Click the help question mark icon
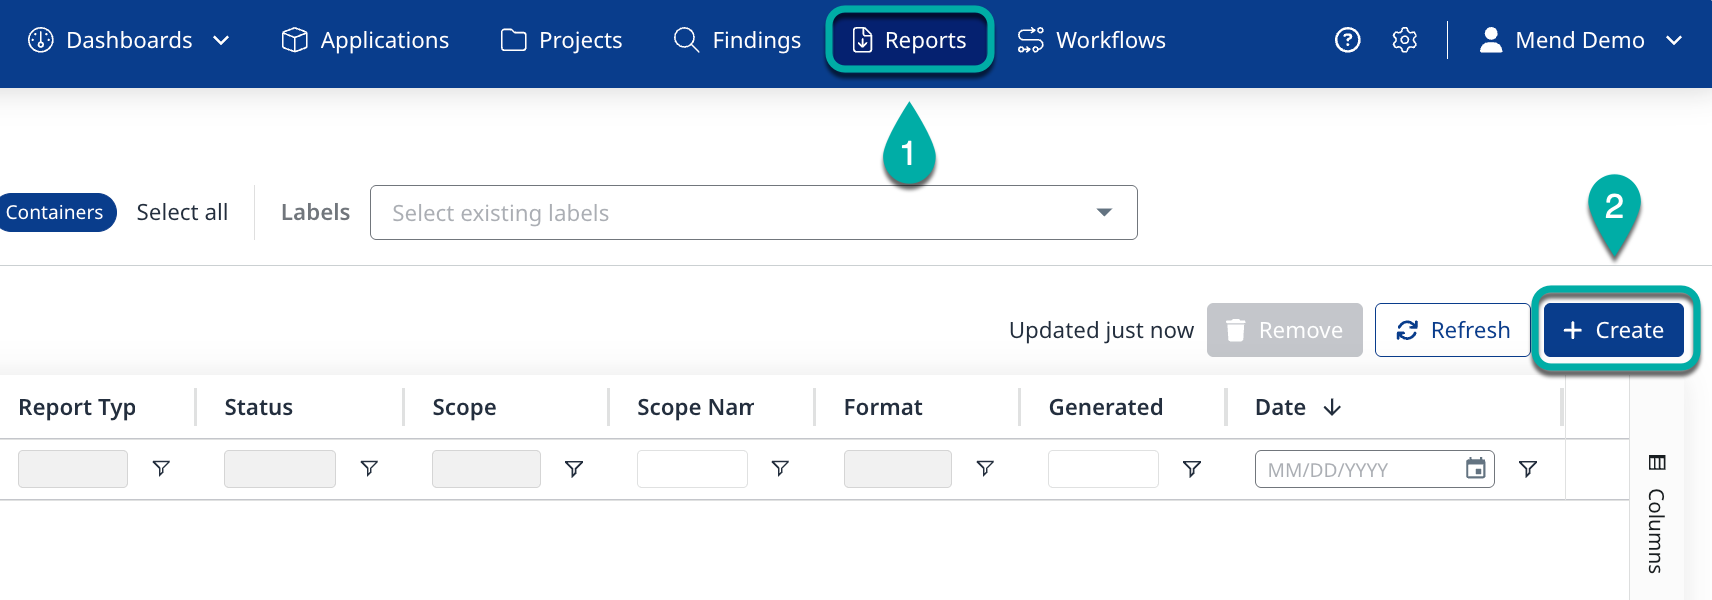Screen dimensions: 1712x600 pyautogui.click(x=1347, y=40)
